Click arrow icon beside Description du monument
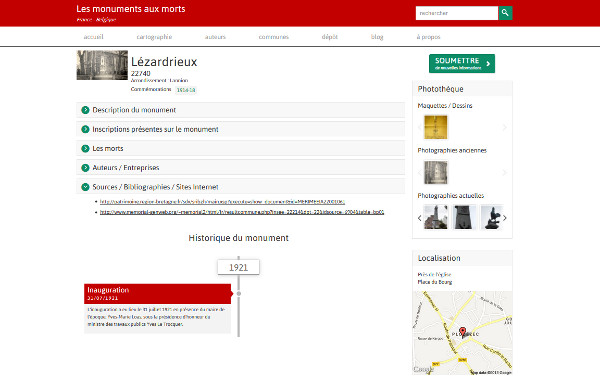 [x=85, y=110]
